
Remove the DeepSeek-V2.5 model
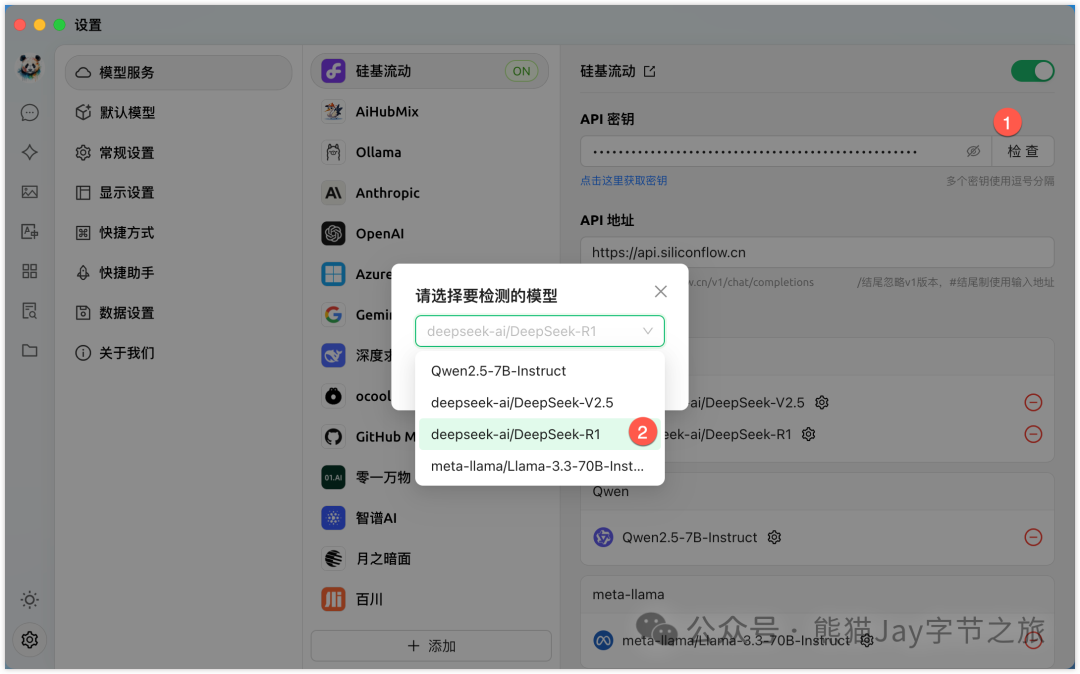[x=1033, y=403]
